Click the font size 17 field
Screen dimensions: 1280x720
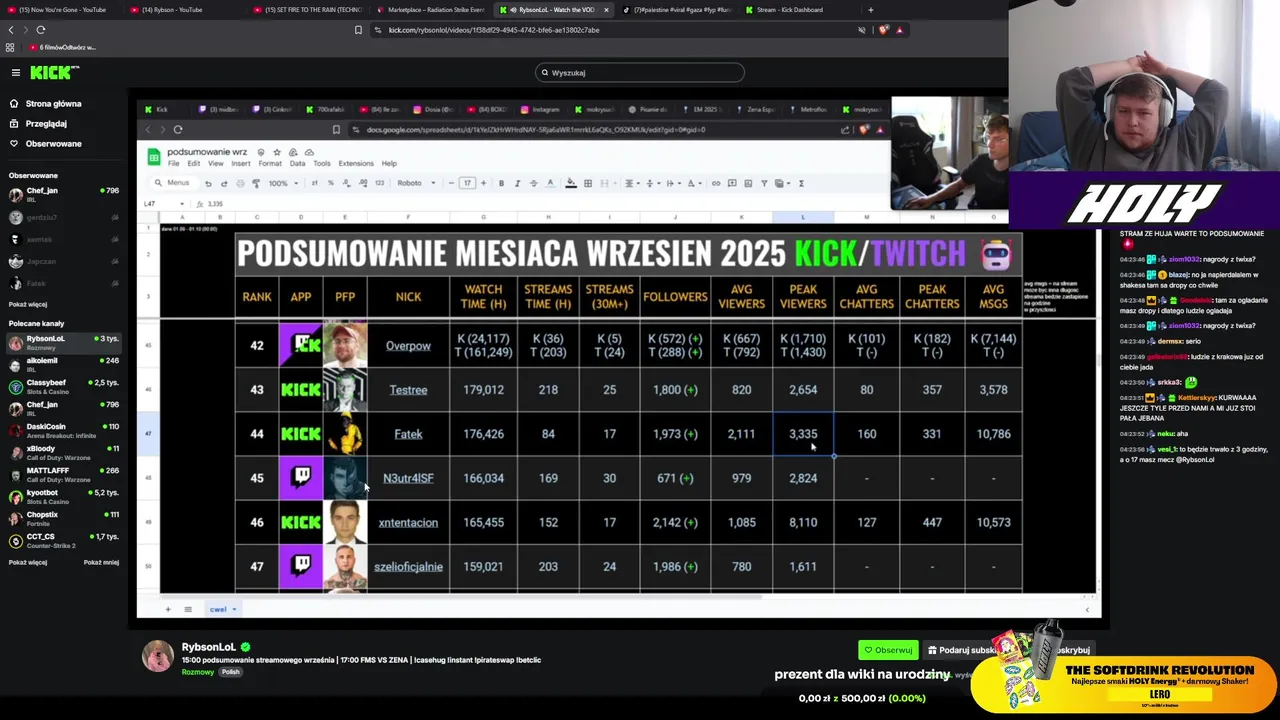tap(467, 183)
